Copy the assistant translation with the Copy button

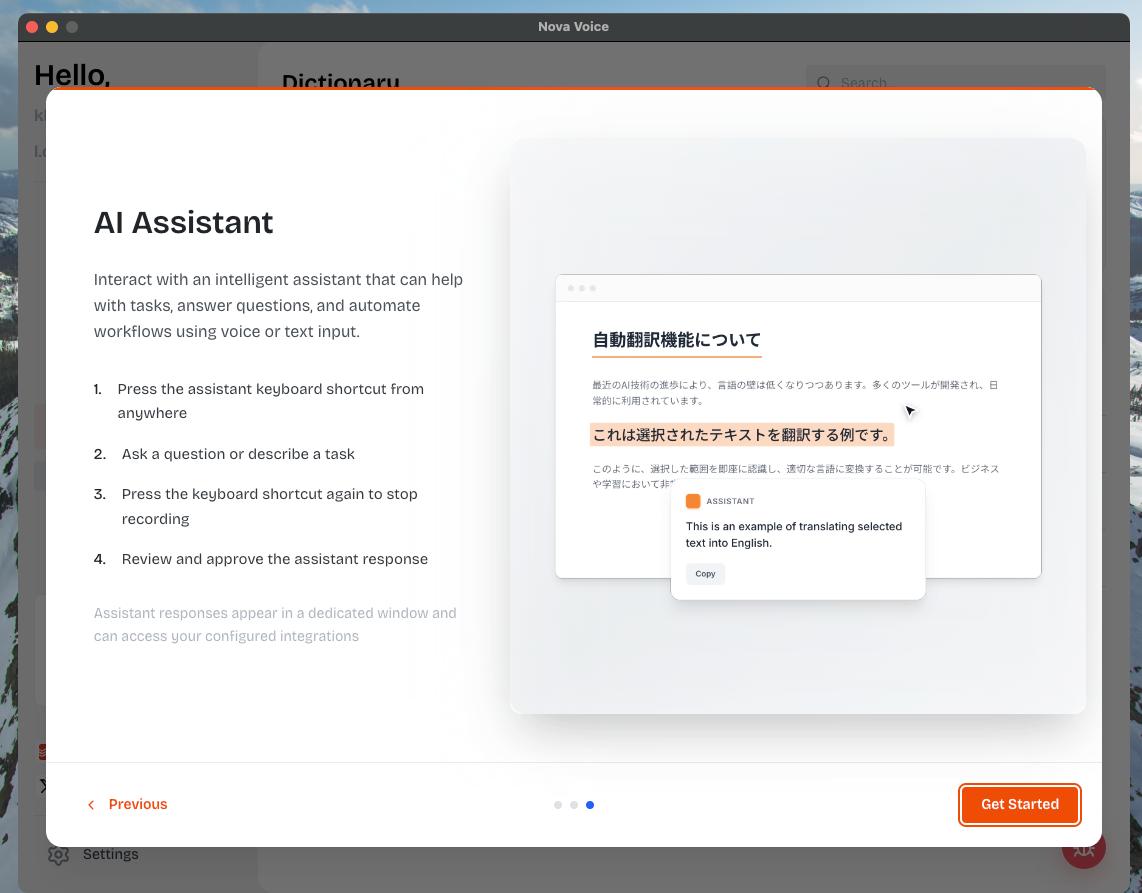(705, 574)
